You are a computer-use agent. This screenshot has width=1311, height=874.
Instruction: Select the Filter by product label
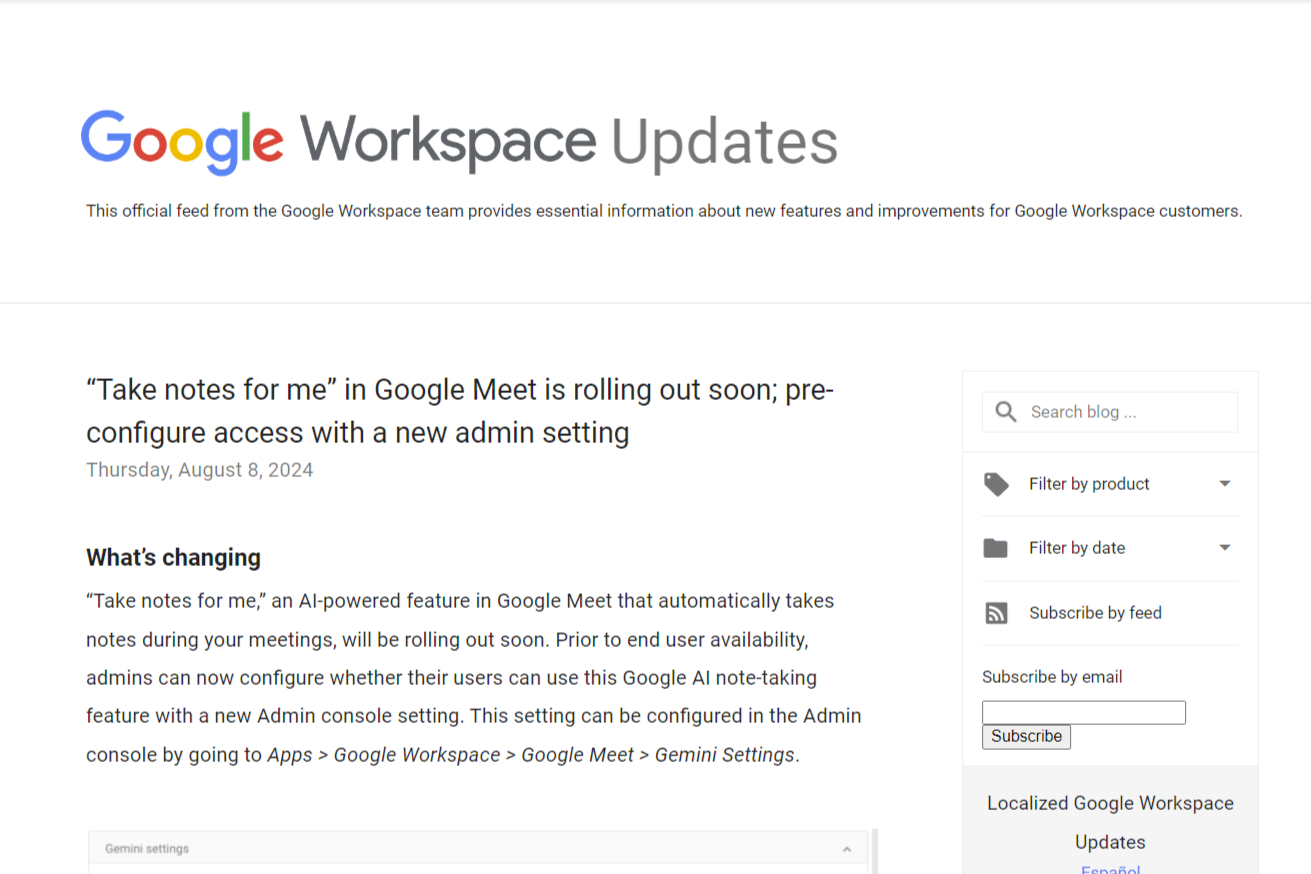(x=1089, y=483)
